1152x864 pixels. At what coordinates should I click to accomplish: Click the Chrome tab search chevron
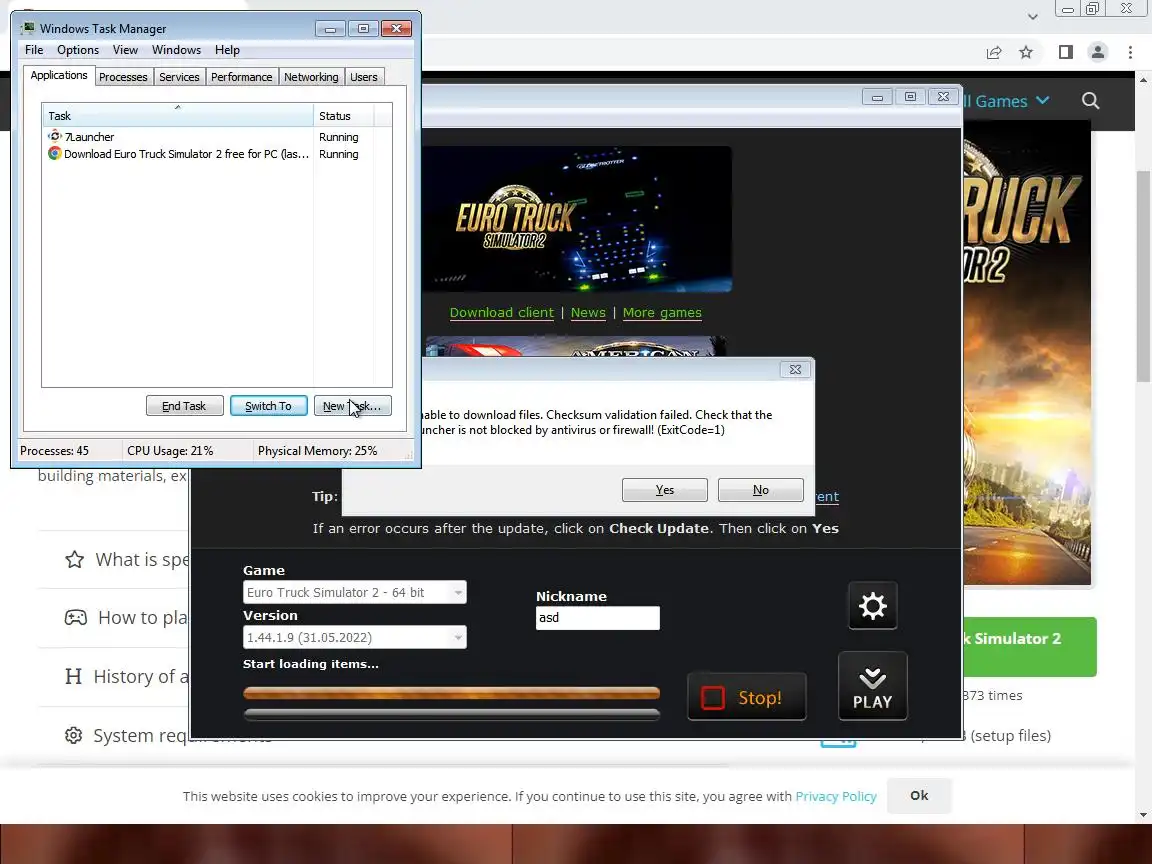pyautogui.click(x=1032, y=16)
